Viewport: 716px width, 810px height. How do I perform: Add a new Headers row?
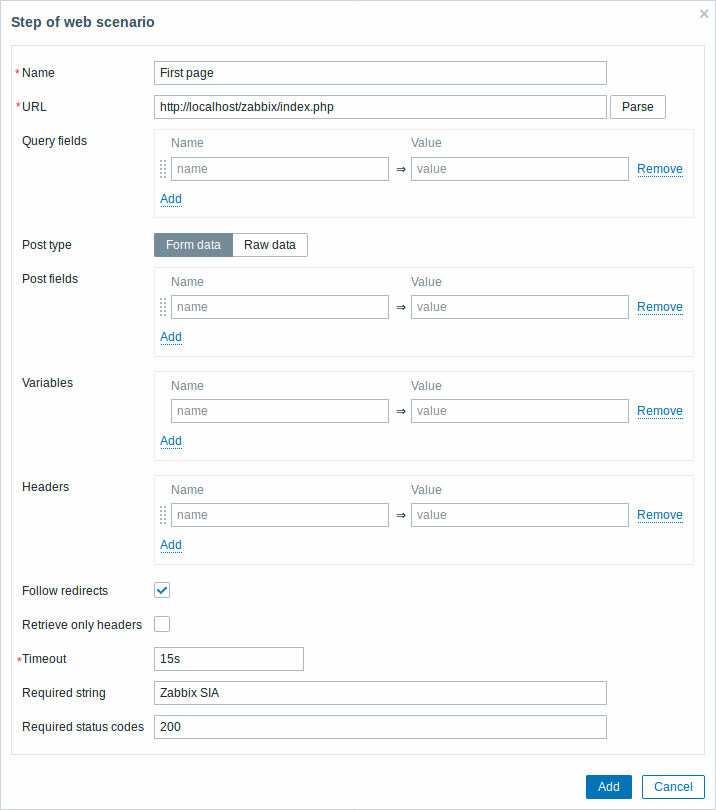[171, 545]
